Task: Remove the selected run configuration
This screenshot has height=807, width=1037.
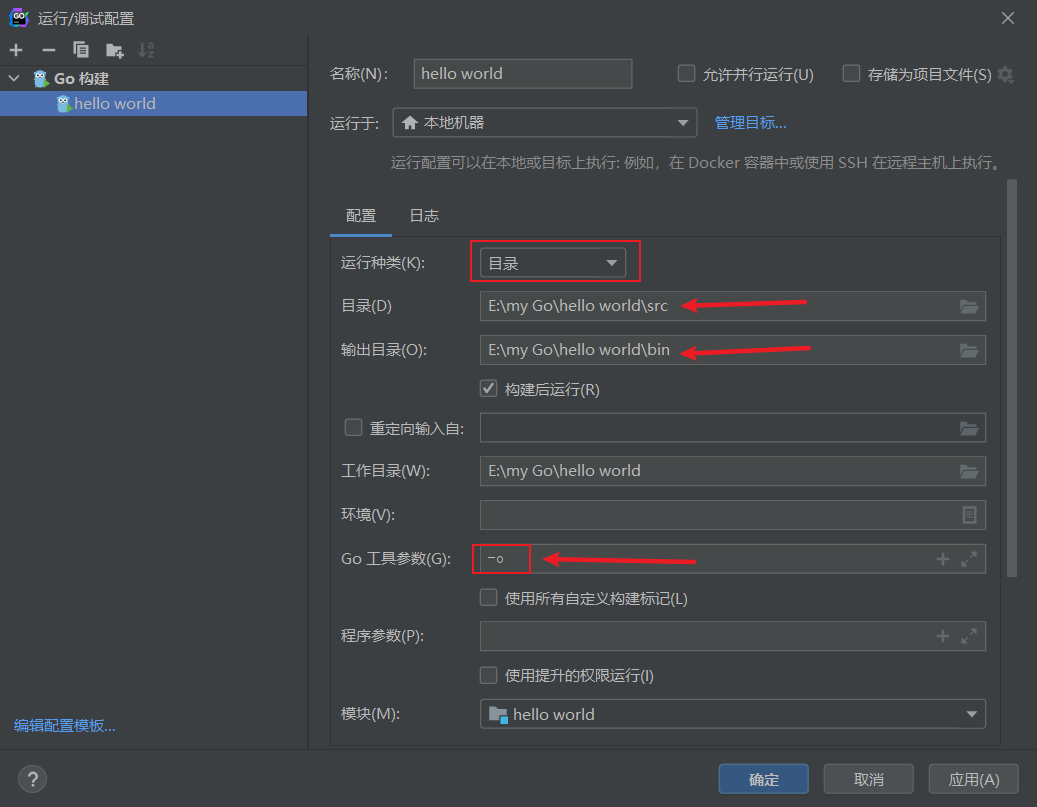Action: tap(47, 49)
